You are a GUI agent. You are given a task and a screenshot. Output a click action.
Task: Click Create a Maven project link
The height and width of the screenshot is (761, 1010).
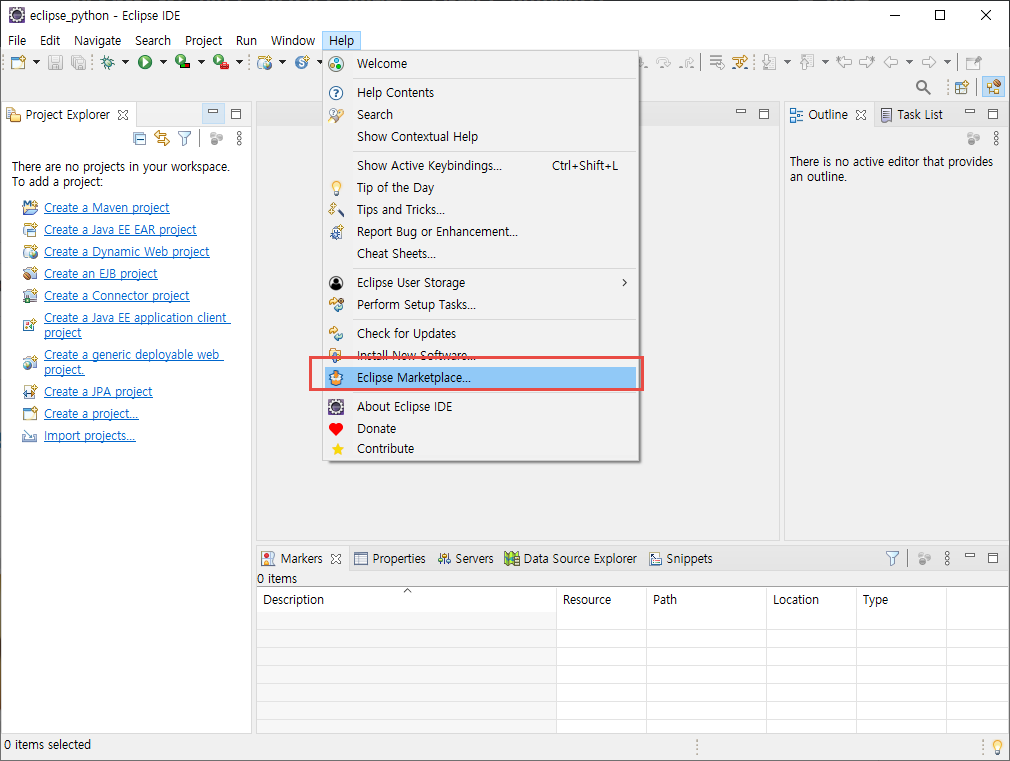107,207
